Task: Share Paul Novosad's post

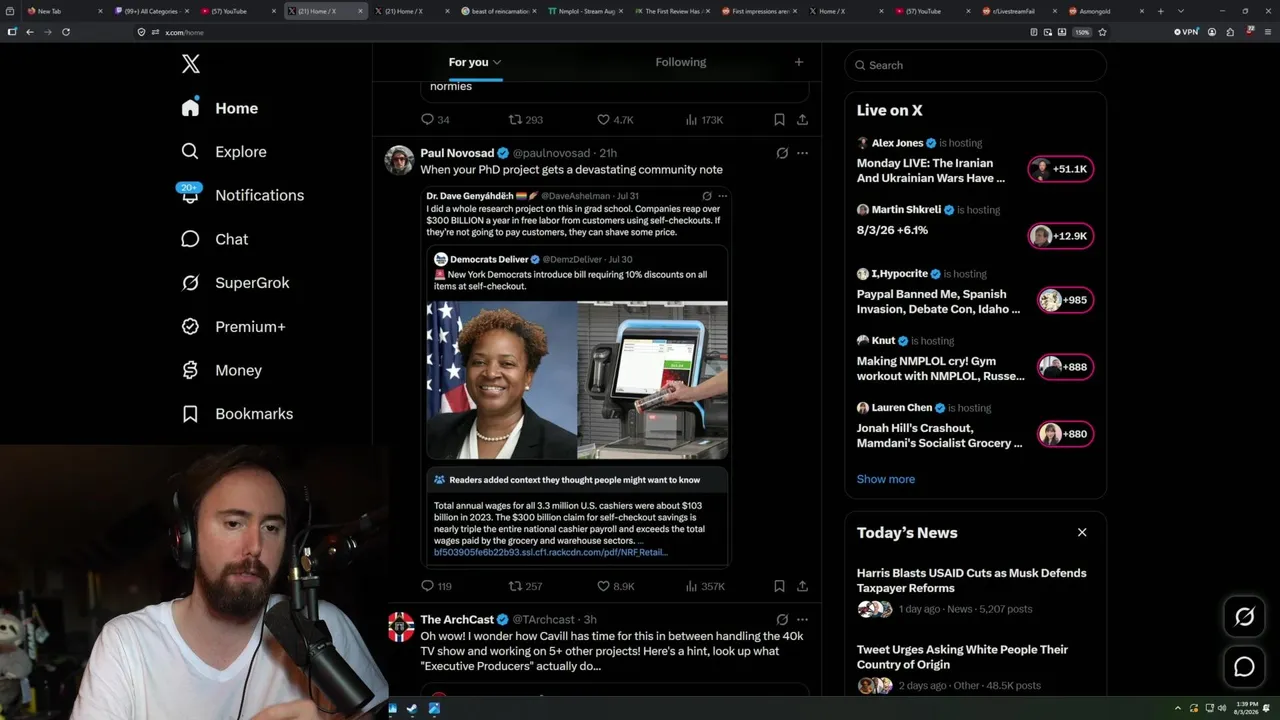Action: [x=802, y=586]
